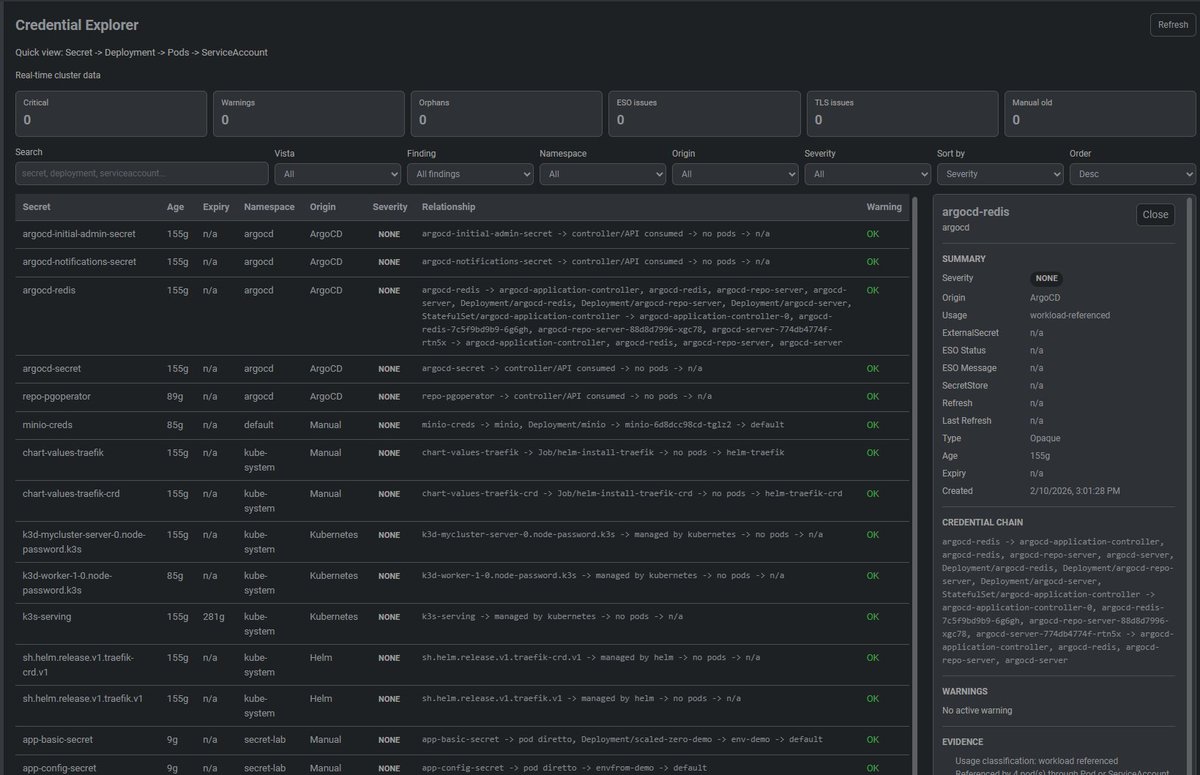Screen dimensions: 1200x775
Task: Open the Origin filter dropdown
Action: (735, 174)
